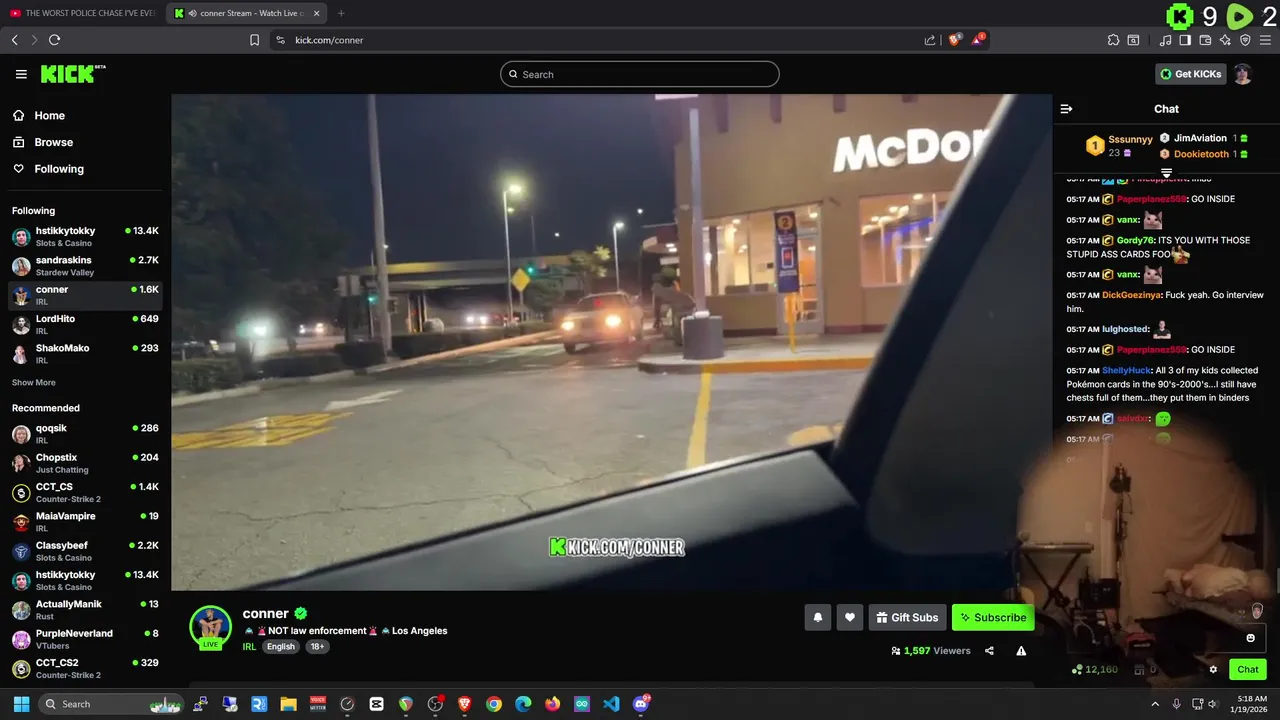The image size is (1280, 720).
Task: Open Leo AI sparkle icon
Action: click(1225, 40)
